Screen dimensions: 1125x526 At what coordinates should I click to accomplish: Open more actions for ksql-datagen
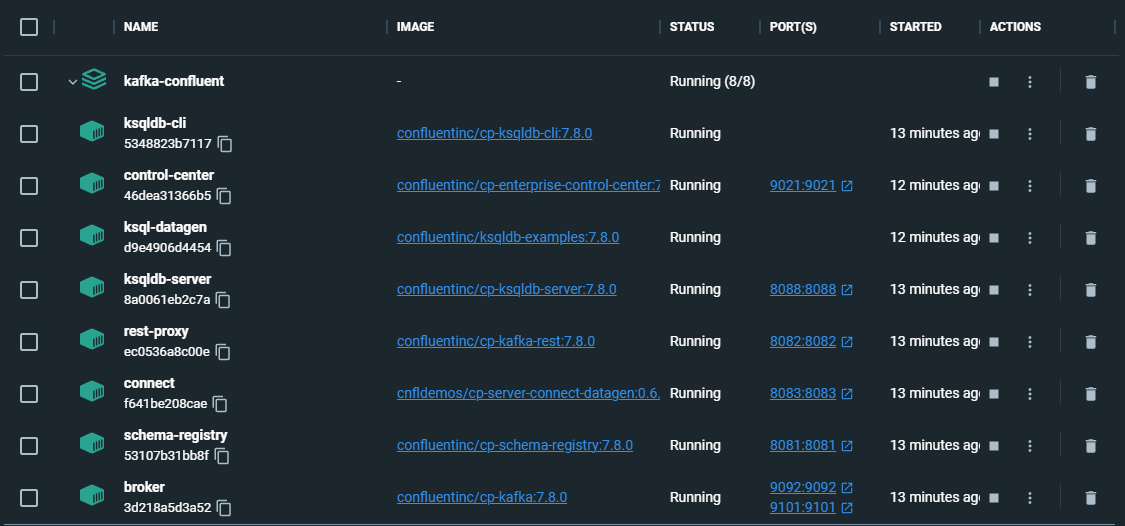(1030, 238)
